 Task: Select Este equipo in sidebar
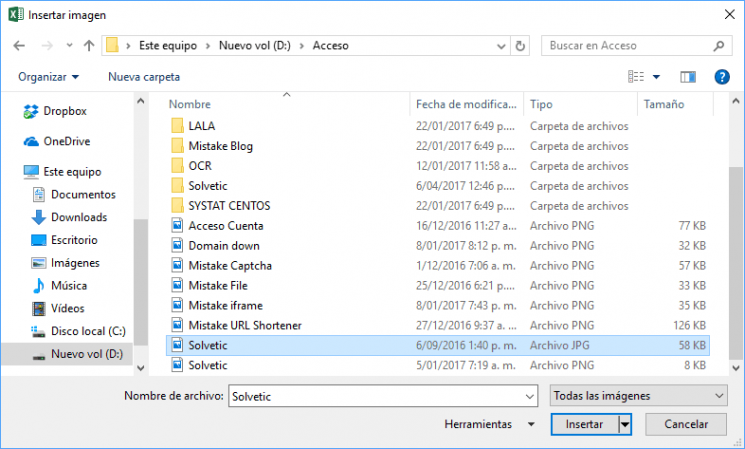point(62,172)
